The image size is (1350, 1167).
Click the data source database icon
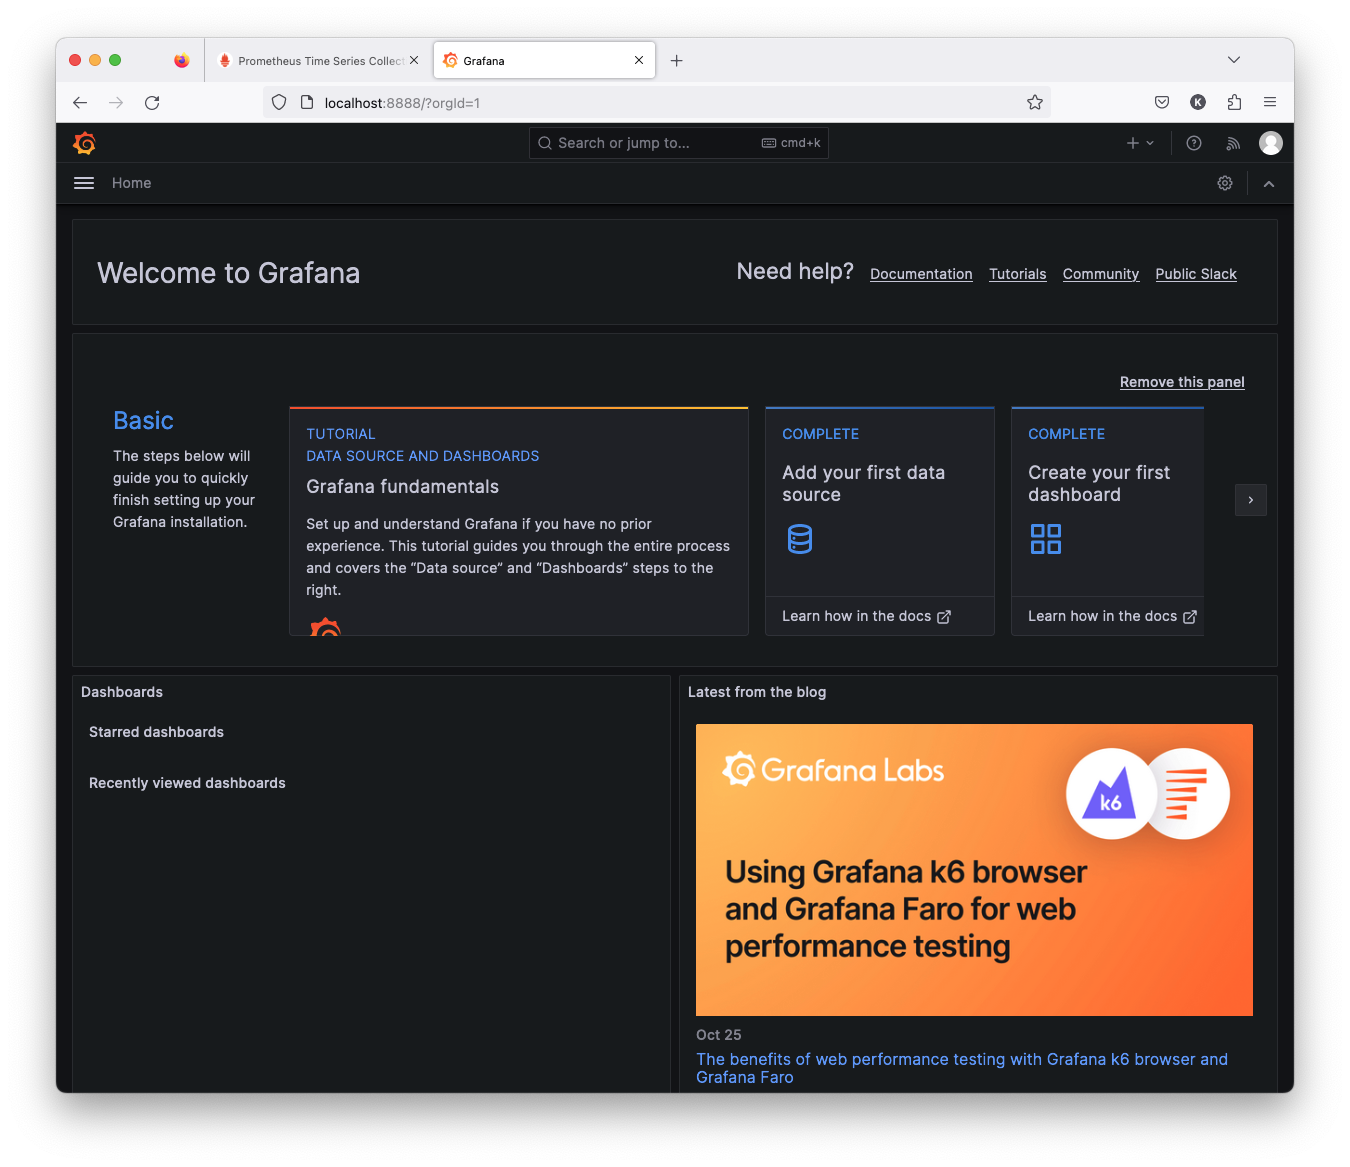click(800, 539)
